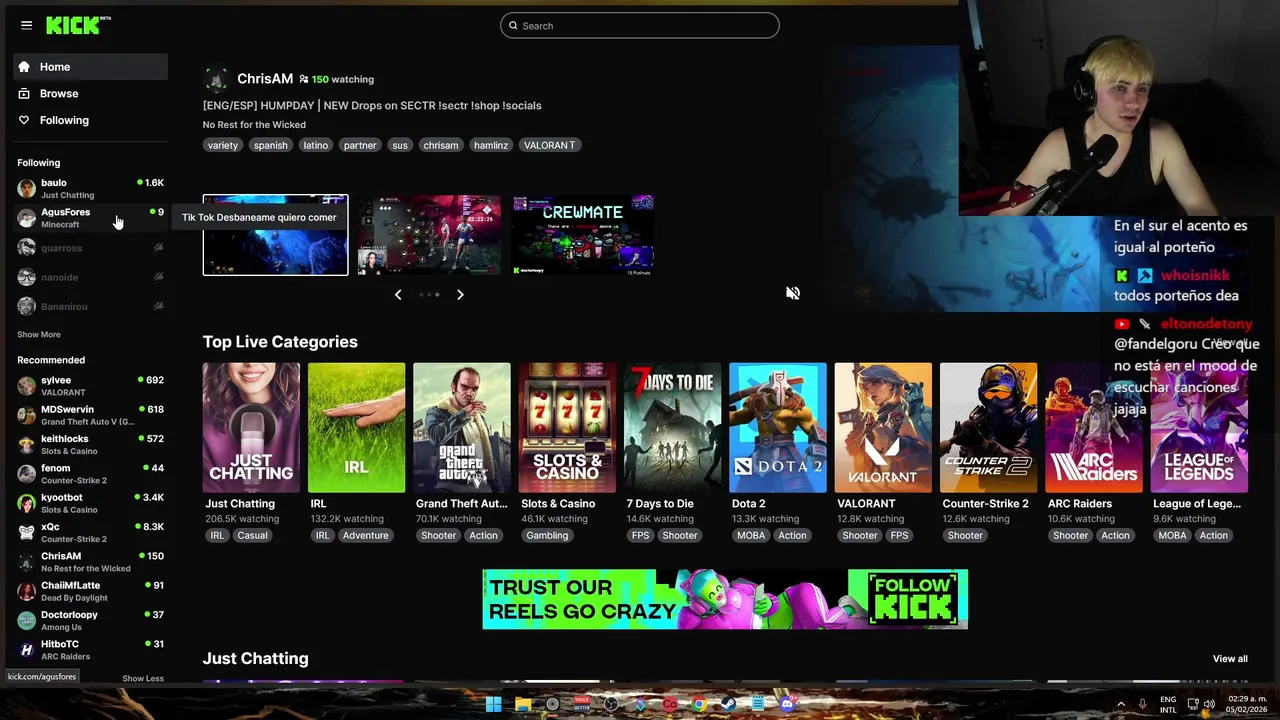Click the Adventure tag under IRL
1280x720 pixels.
point(366,535)
